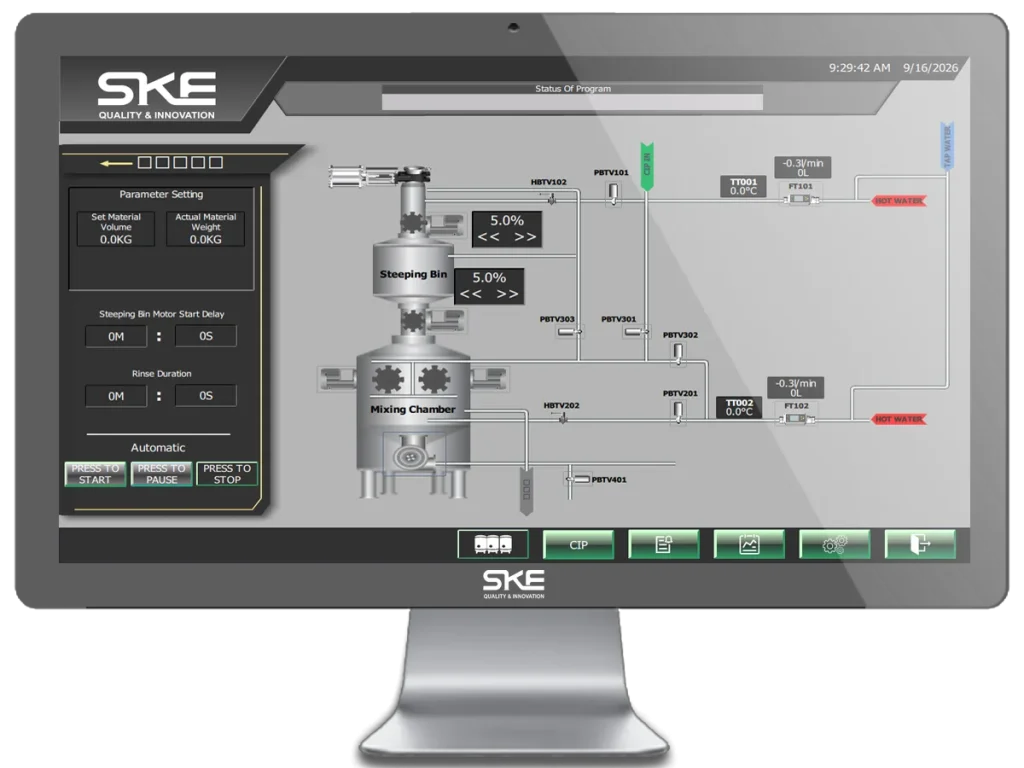Open the gear settings screen
Image resolution: width=1024 pixels, height=768 pixels.
[835, 544]
